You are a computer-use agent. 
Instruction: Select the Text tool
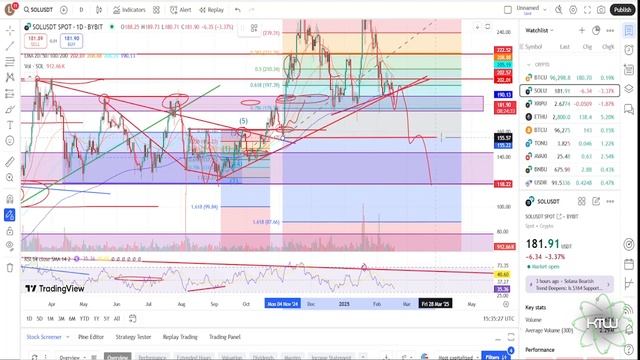[10, 125]
